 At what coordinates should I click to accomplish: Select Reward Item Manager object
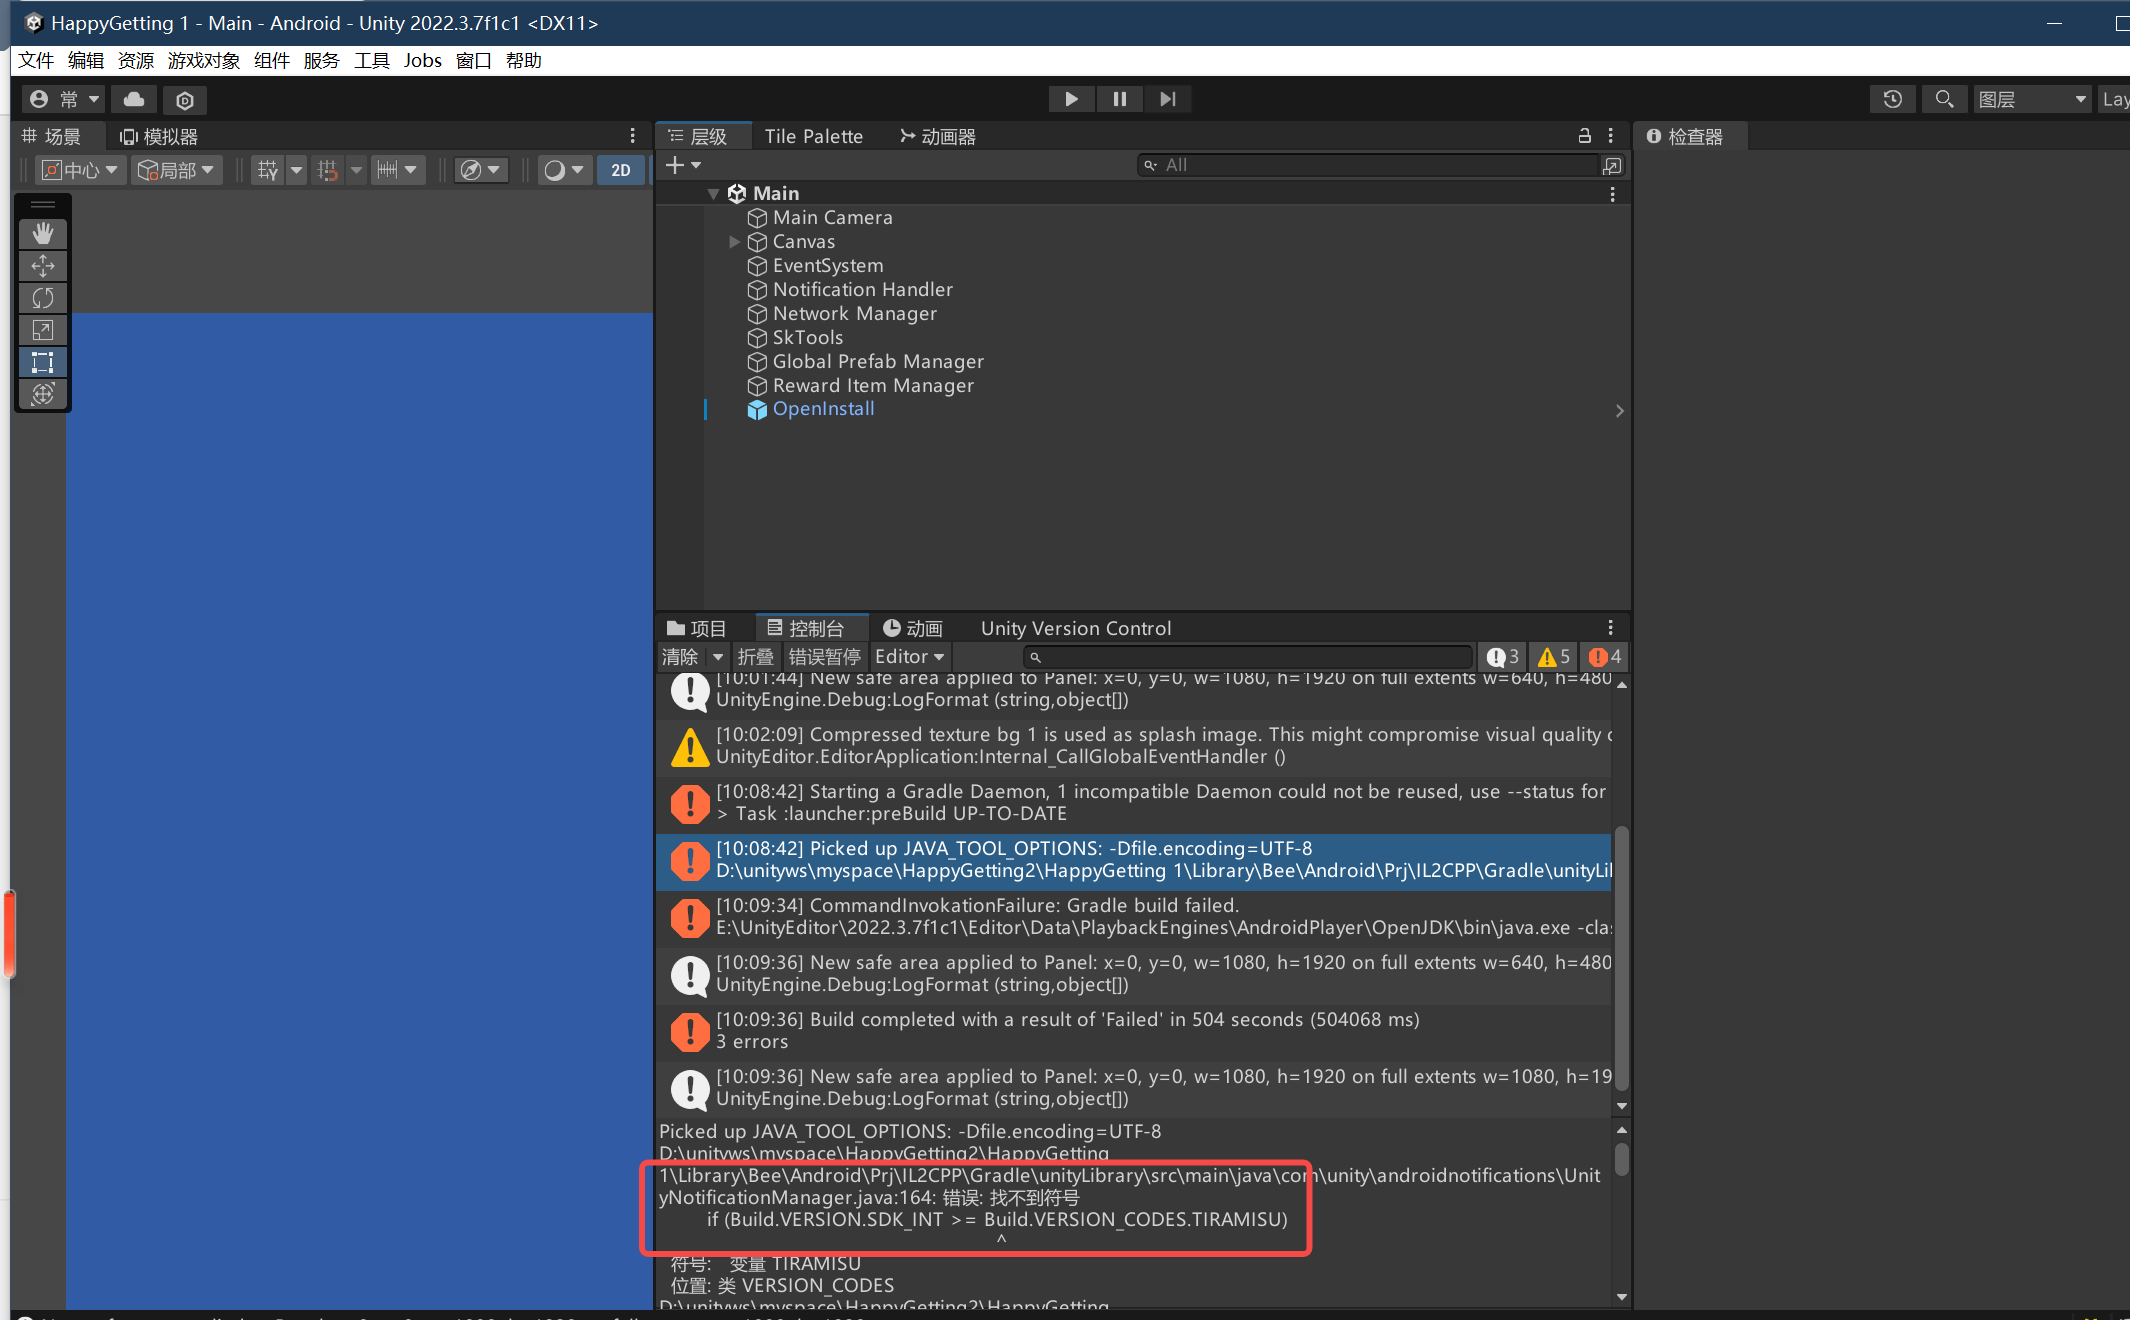point(873,386)
